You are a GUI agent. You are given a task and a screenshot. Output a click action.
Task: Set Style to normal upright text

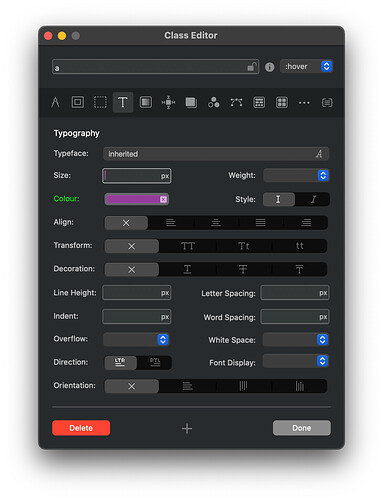(x=279, y=199)
